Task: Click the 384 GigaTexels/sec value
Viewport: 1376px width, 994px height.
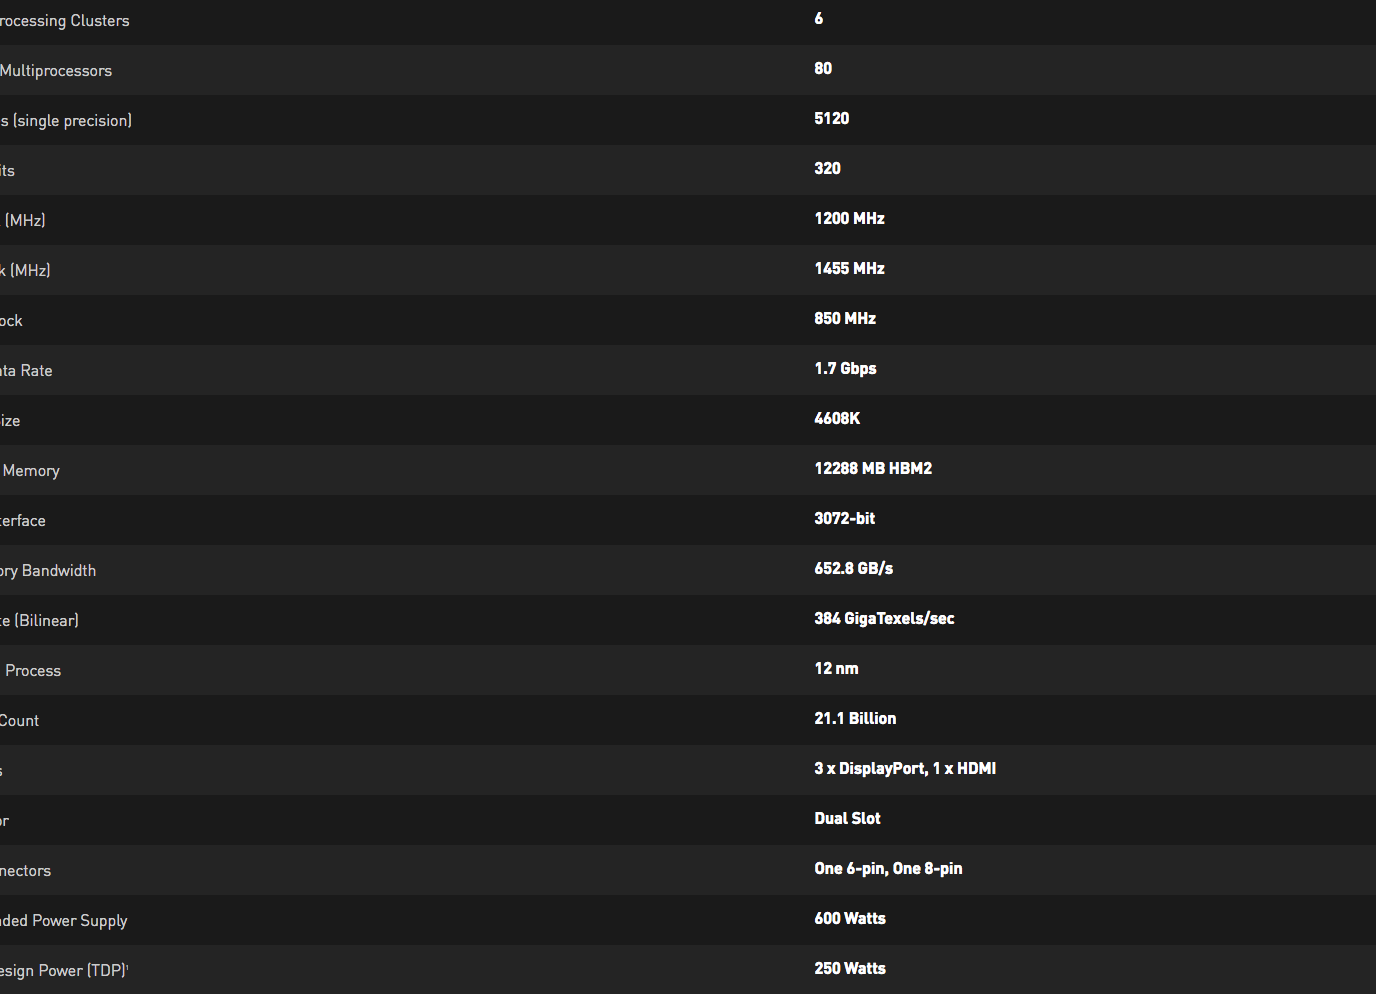Action: 884,618
